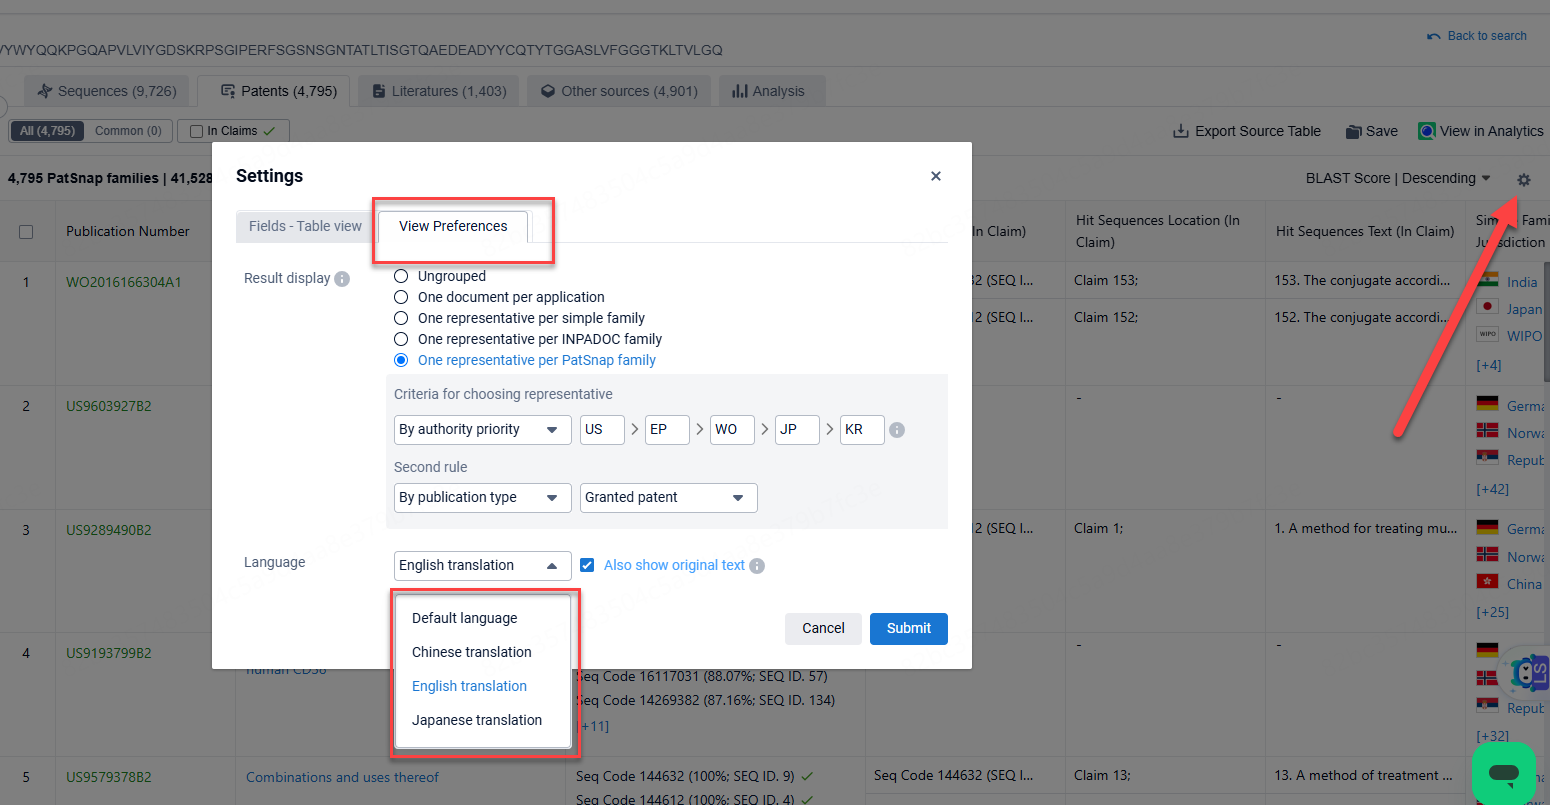Click the authority priority info icon
Viewport: 1550px width, 805px height.
click(x=897, y=430)
